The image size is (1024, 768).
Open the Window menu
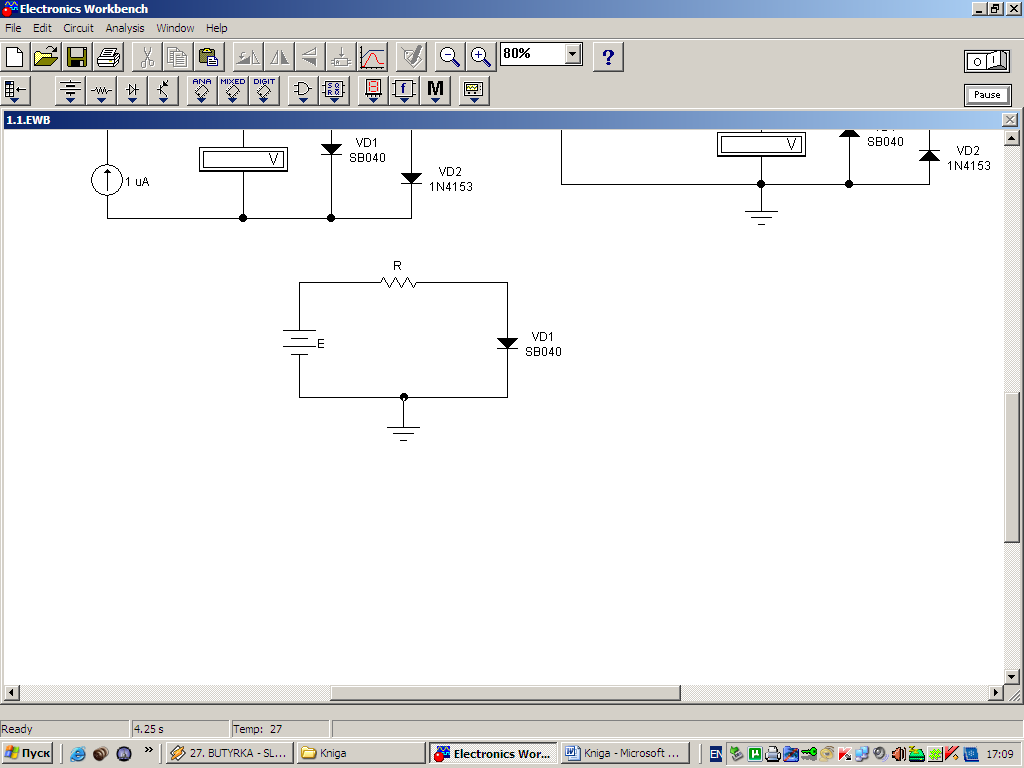tap(175, 28)
